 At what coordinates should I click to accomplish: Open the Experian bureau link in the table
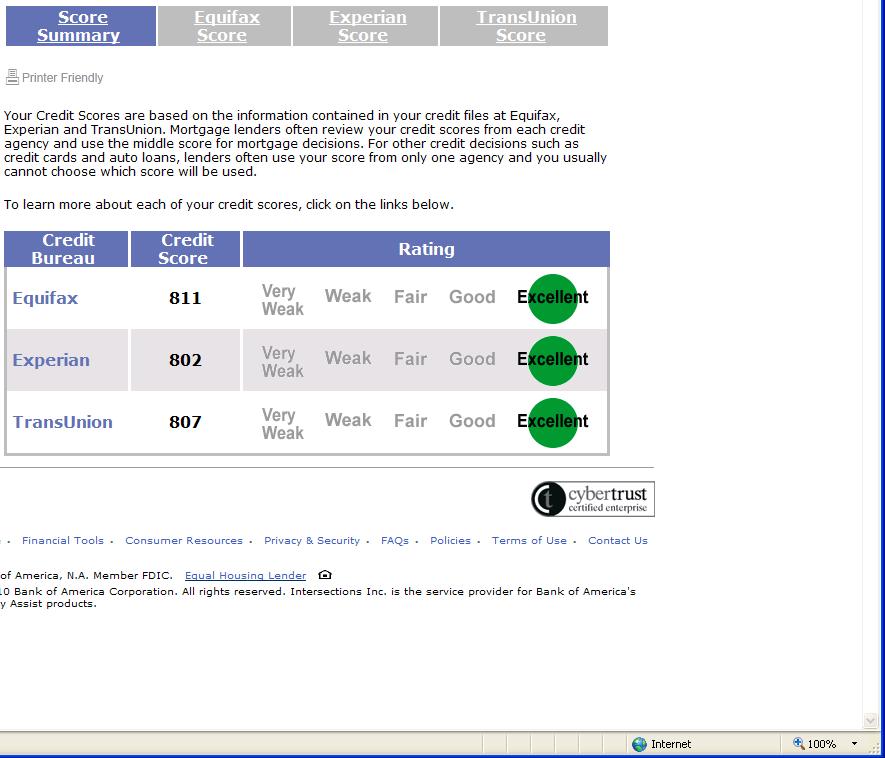[51, 360]
